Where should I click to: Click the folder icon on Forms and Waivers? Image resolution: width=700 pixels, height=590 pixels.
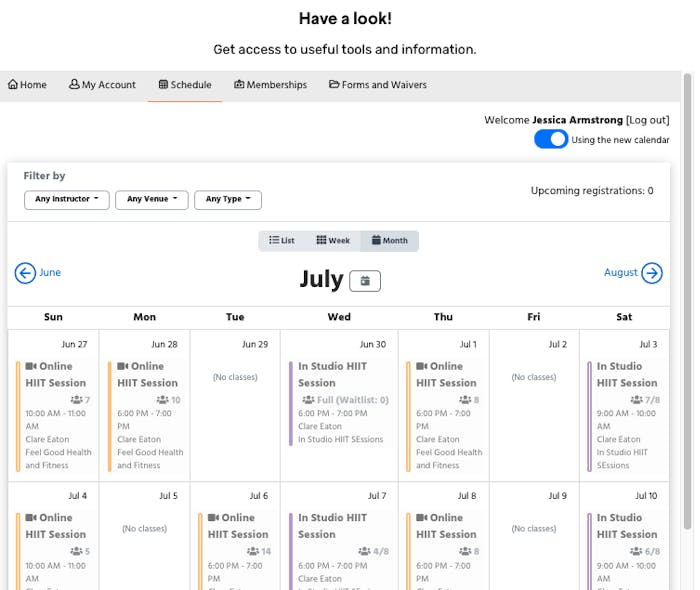pyautogui.click(x=334, y=84)
